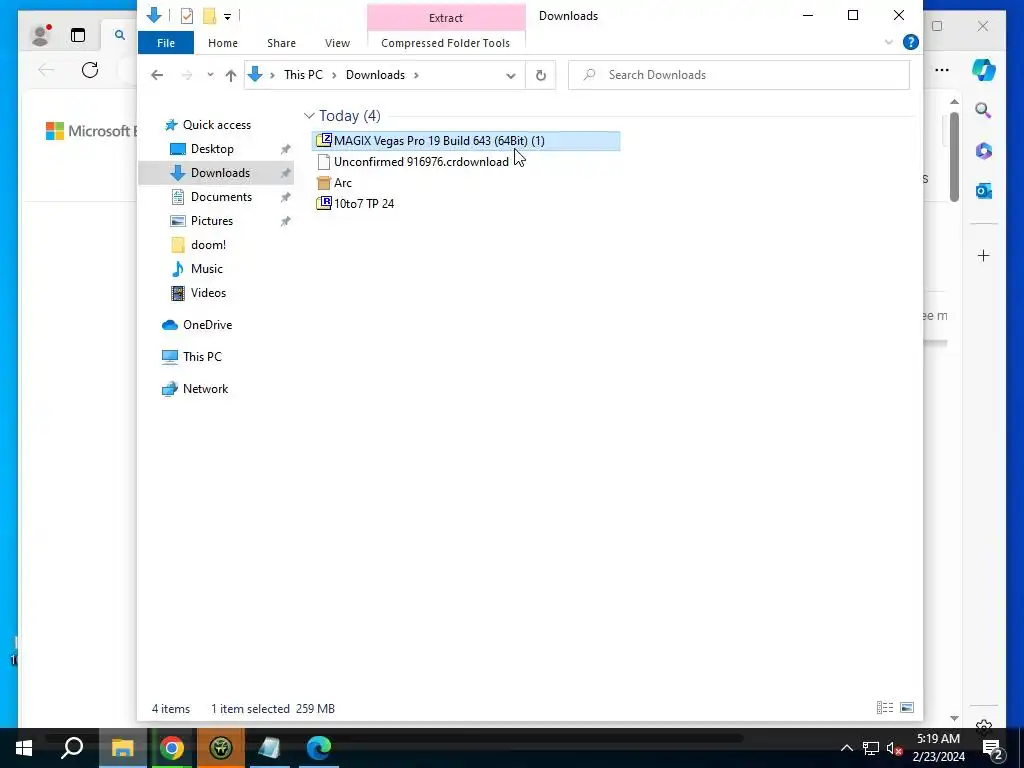This screenshot has width=1024, height=768.
Task: Open Quick access in navigation pane
Action: (216, 125)
